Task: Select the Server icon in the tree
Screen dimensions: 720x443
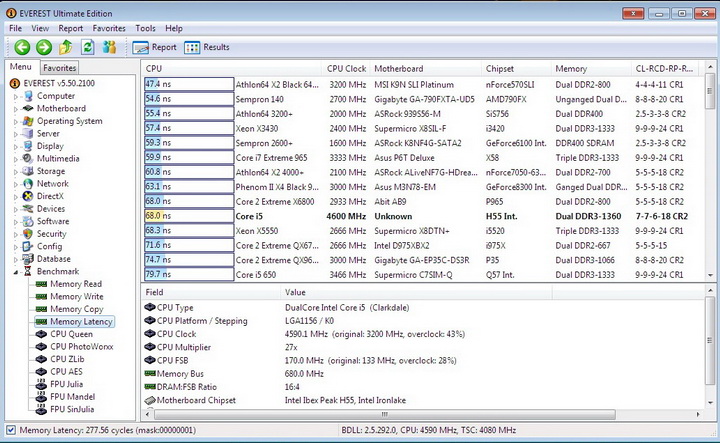Action: [x=28, y=134]
